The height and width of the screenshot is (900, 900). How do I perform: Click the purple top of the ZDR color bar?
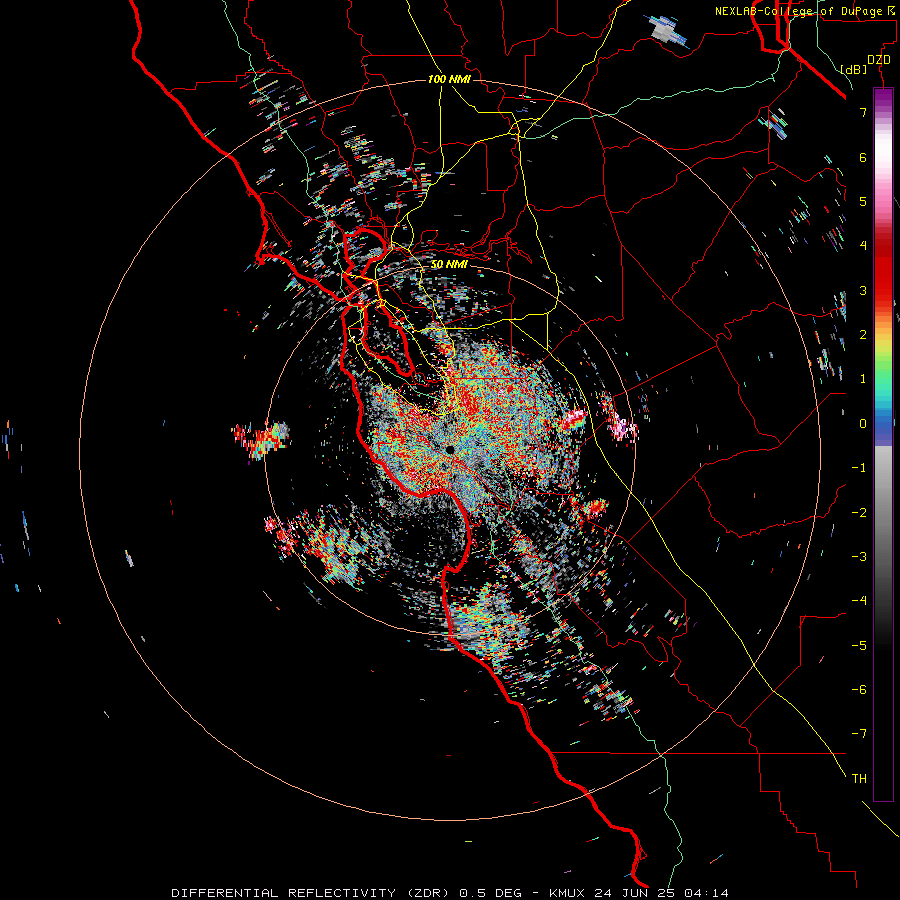pyautogui.click(x=883, y=98)
